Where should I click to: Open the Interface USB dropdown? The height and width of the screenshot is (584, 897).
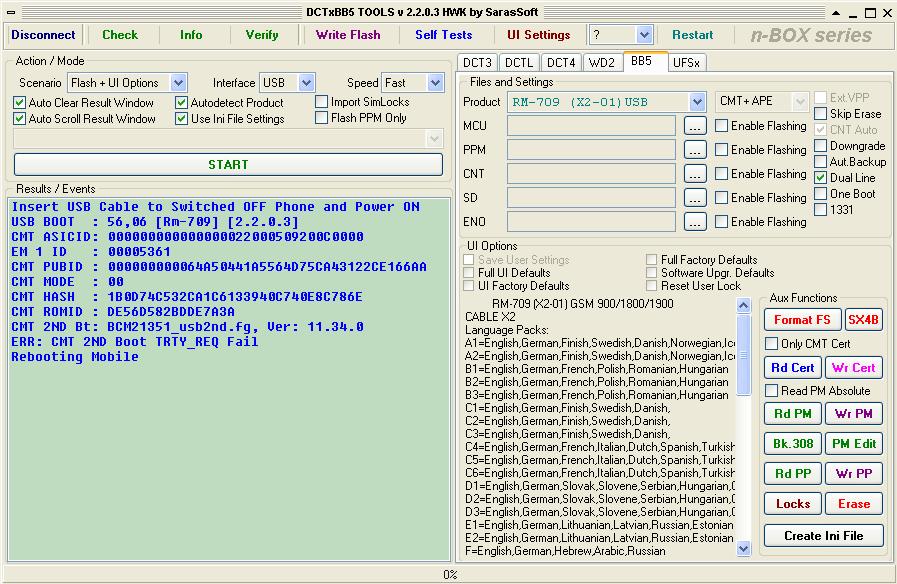pos(307,83)
